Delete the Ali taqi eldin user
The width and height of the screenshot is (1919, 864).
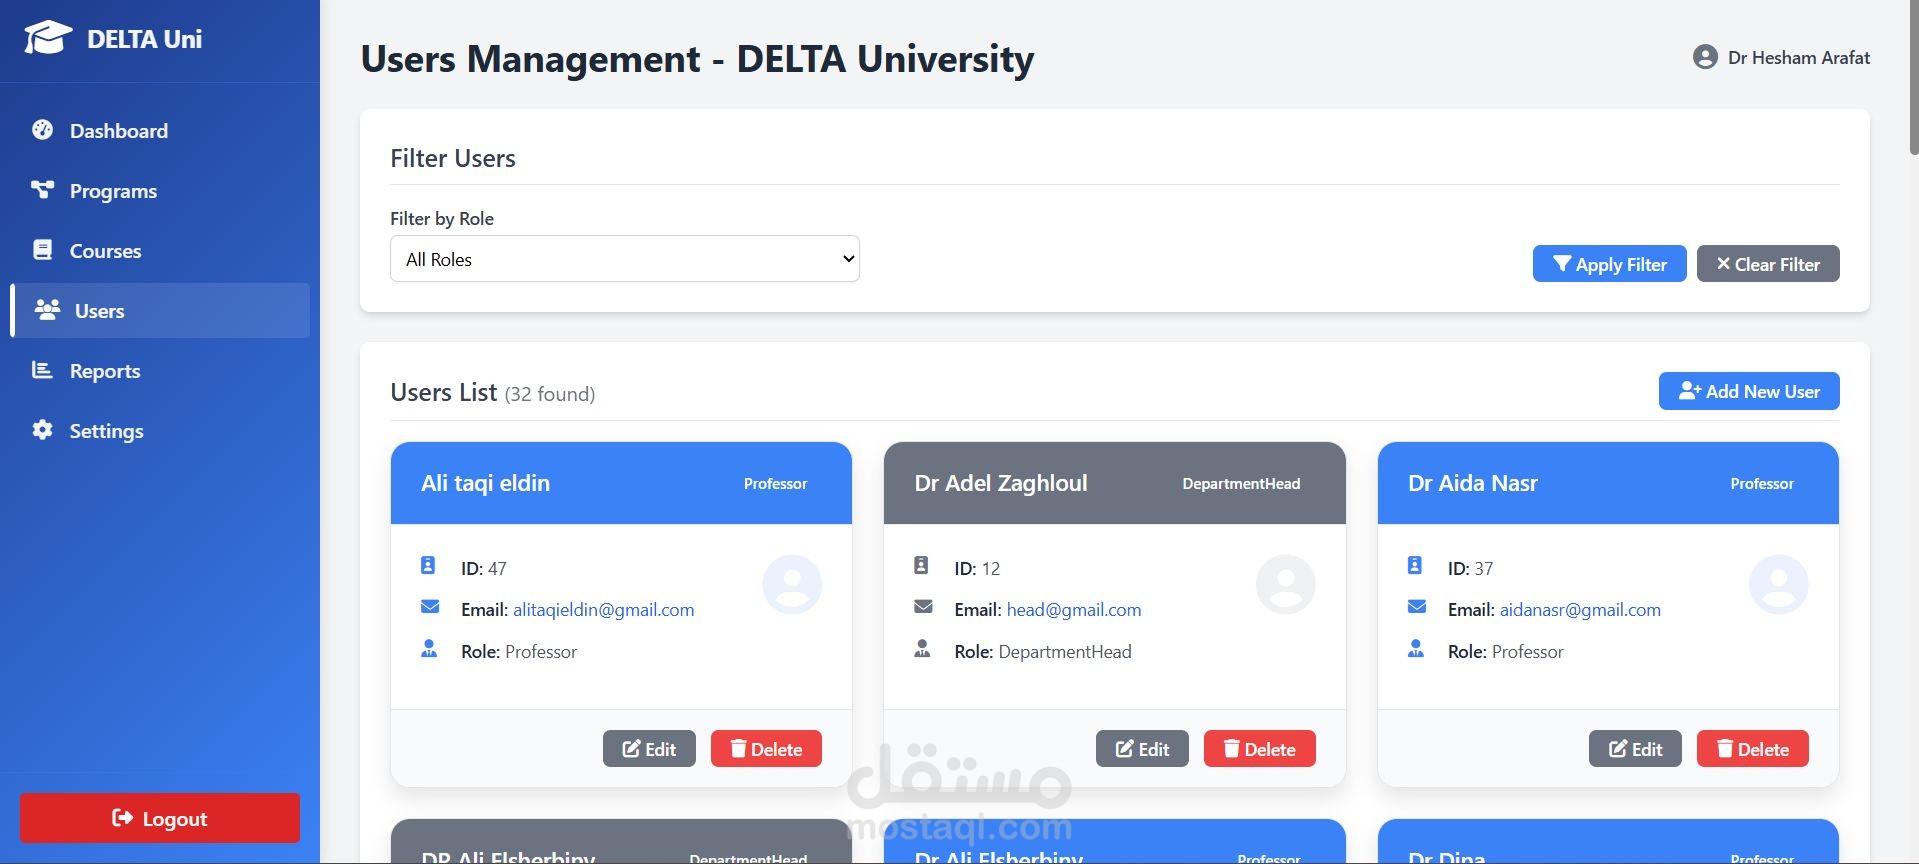tap(766, 749)
